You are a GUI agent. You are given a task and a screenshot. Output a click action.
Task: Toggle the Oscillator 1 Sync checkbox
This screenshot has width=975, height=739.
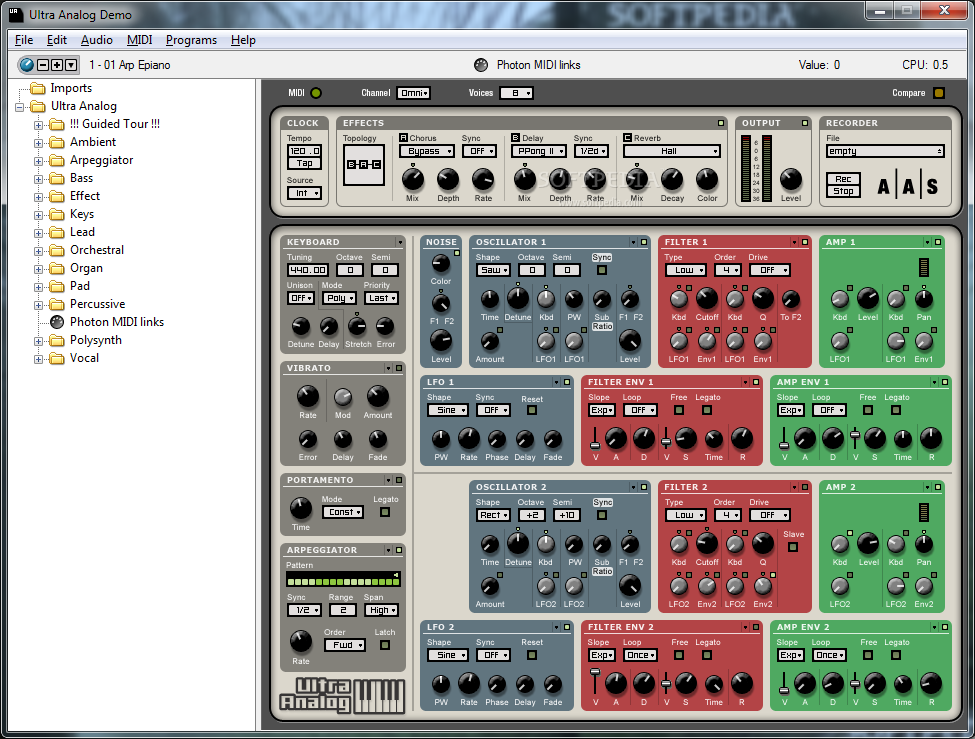tap(602, 270)
